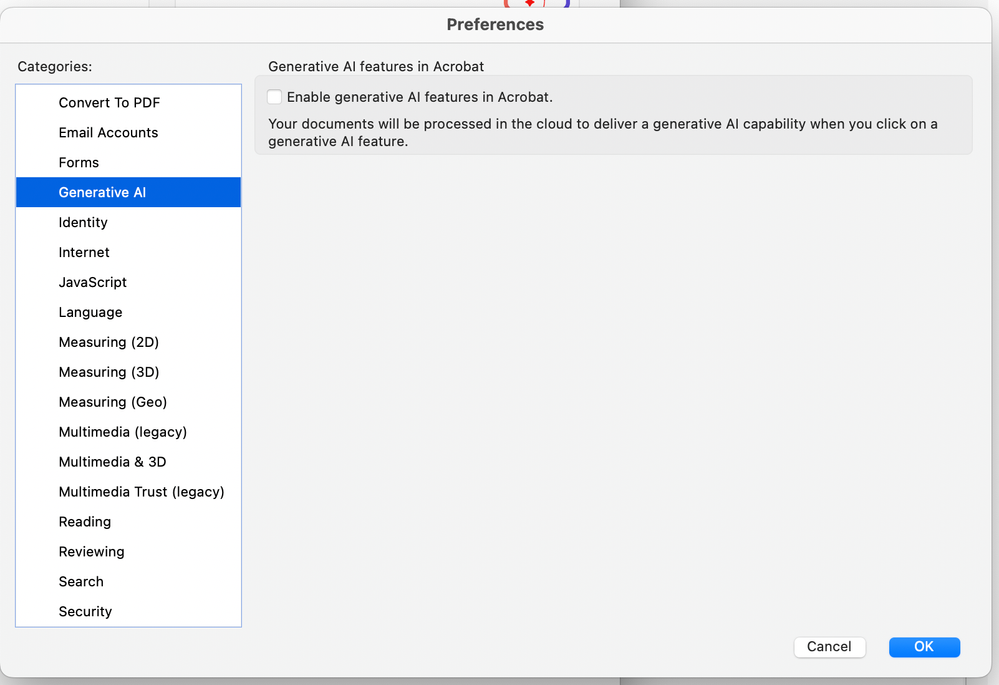Image resolution: width=999 pixels, height=685 pixels.
Task: Open Reading preferences
Action: coord(85,523)
